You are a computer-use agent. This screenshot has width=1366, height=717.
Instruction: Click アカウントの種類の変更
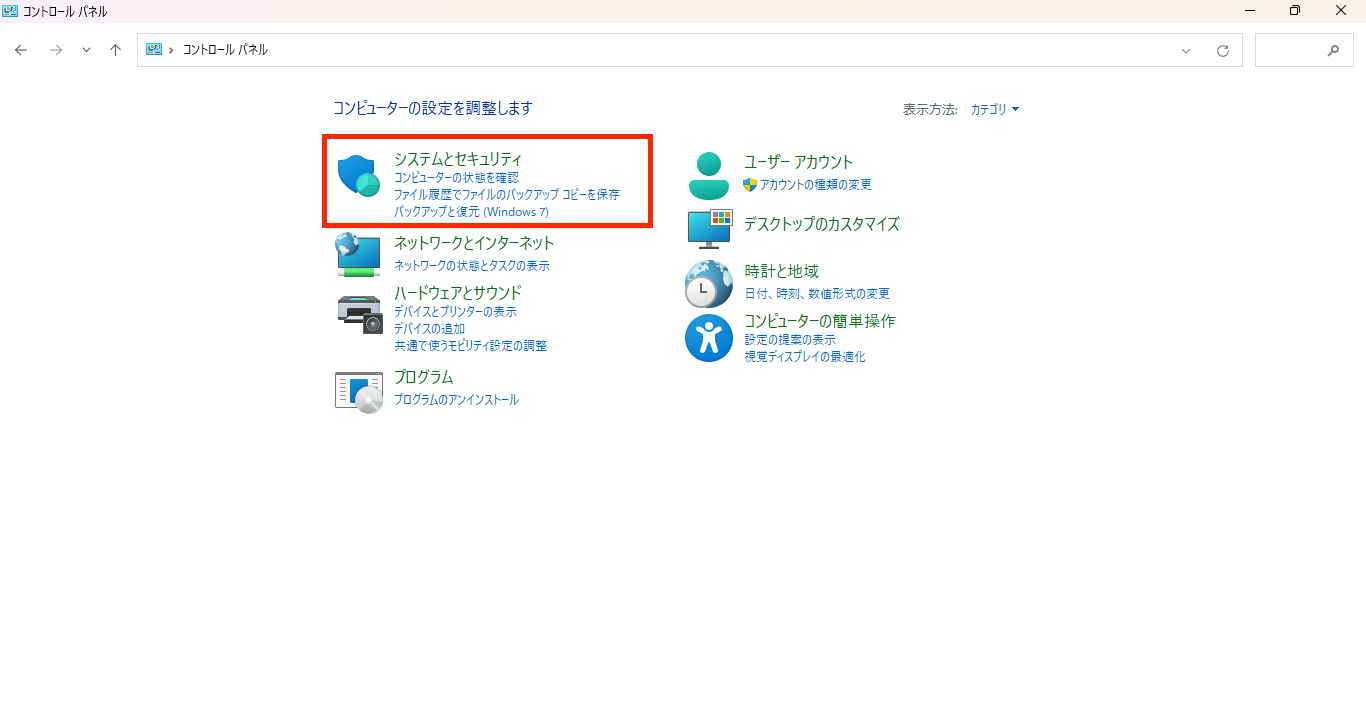(814, 184)
